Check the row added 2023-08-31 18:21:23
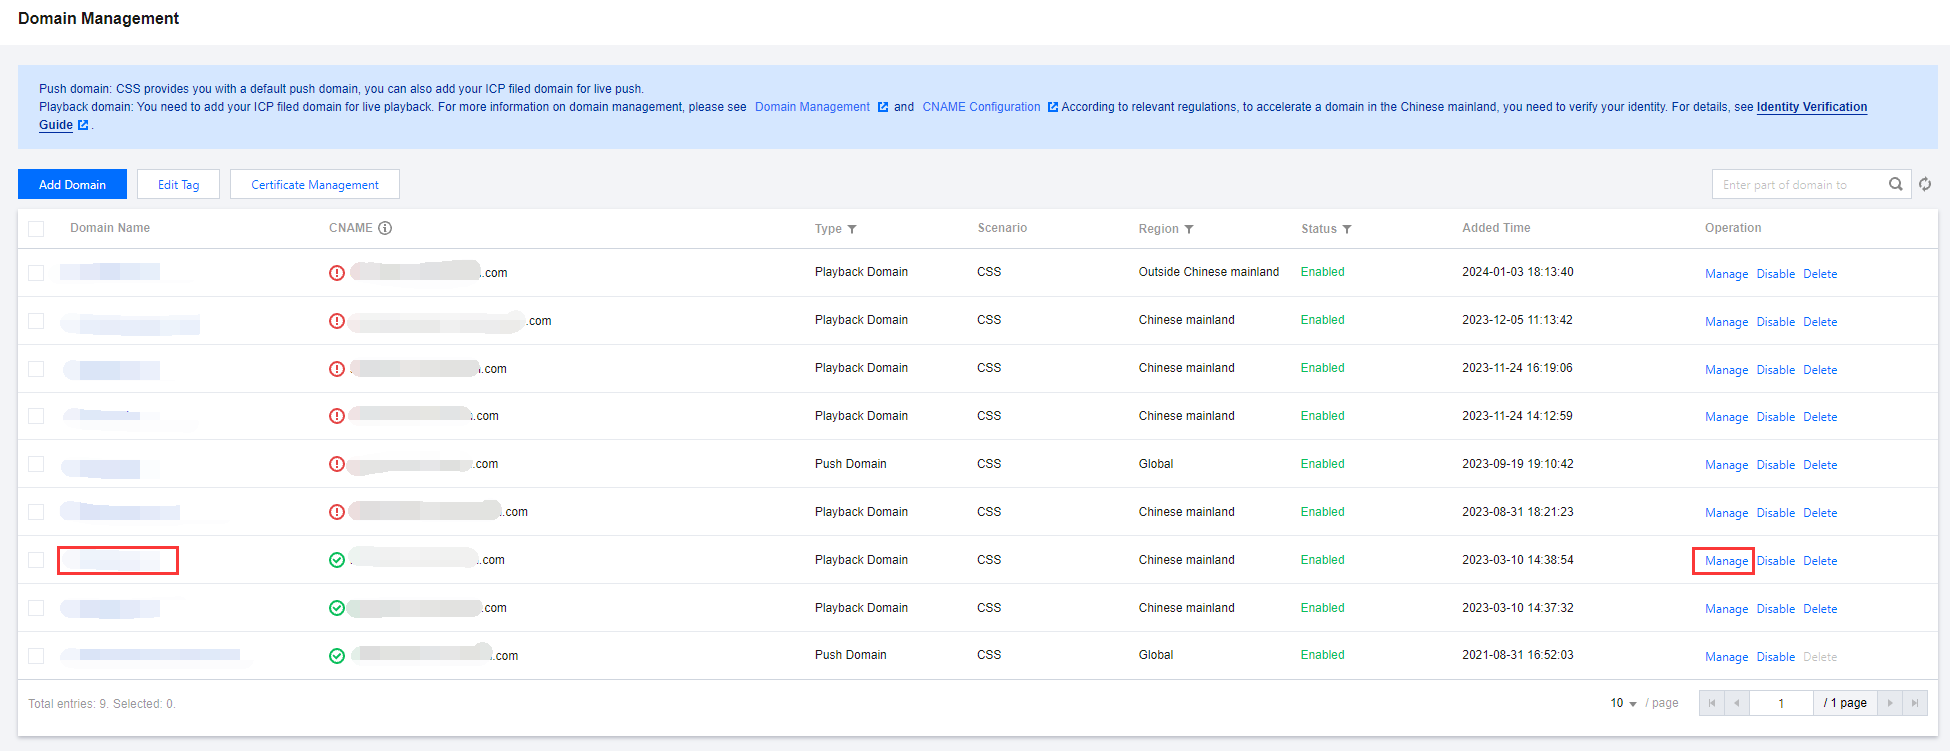 (x=36, y=512)
